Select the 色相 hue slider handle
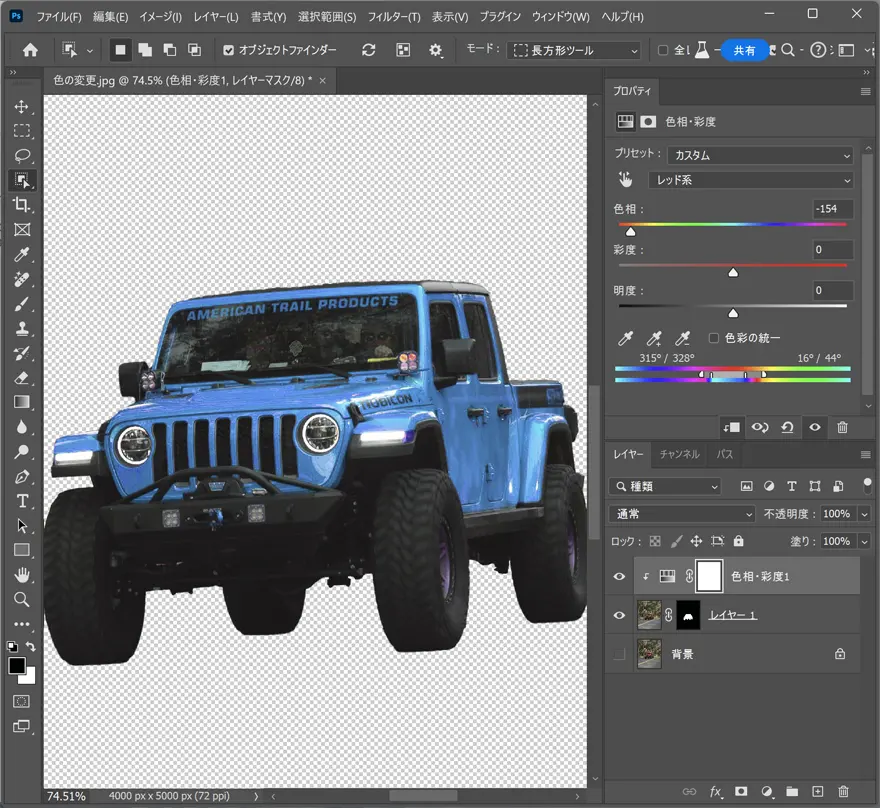The image size is (880, 808). [631, 232]
